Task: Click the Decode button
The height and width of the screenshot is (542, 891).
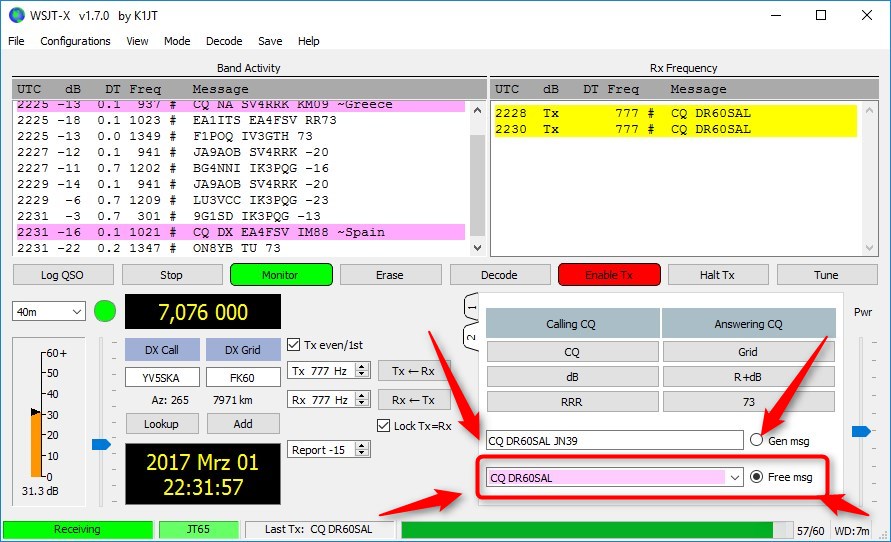Action: click(x=499, y=275)
